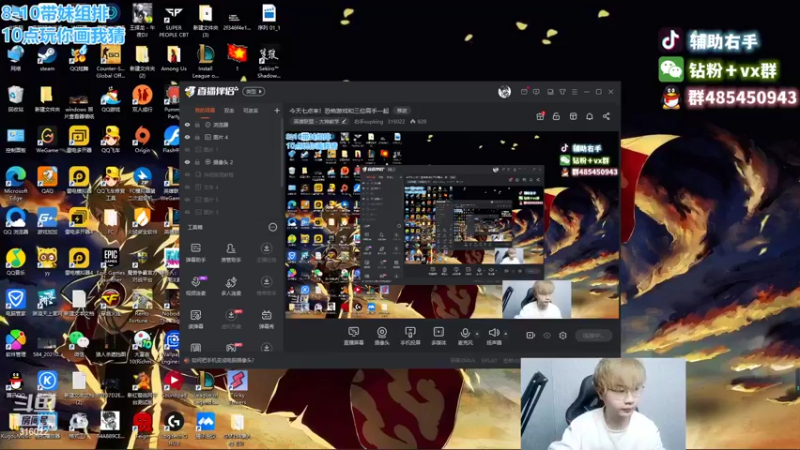Open the notification bell
Screen dimensions: 800x450
[589, 116]
